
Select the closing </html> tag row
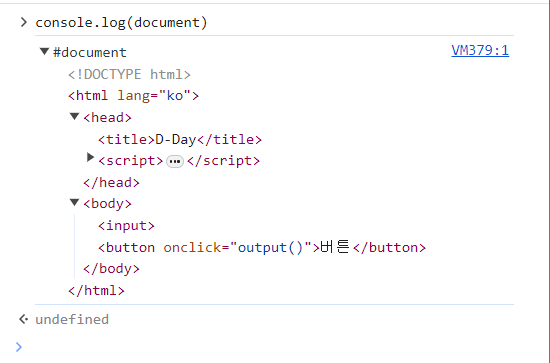click(96, 290)
